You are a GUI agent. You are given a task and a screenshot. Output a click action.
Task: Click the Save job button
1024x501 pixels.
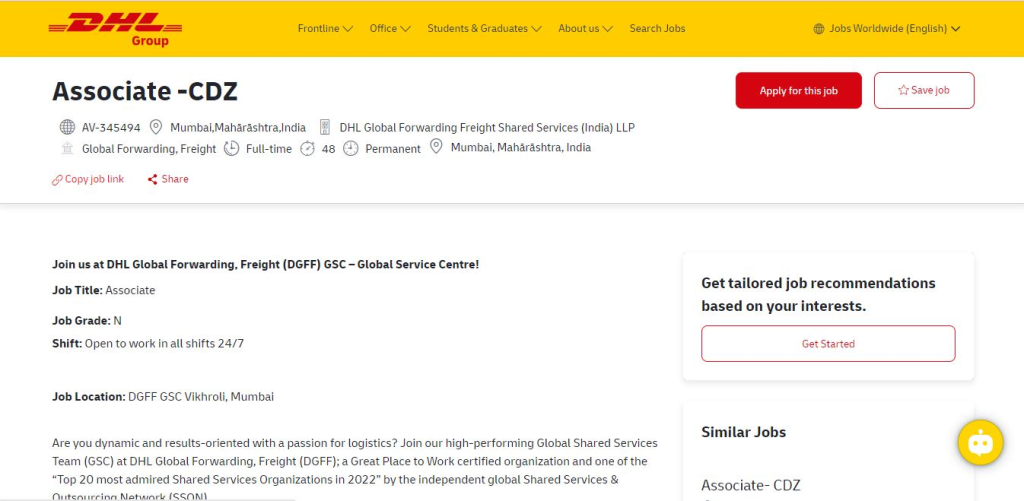(924, 90)
